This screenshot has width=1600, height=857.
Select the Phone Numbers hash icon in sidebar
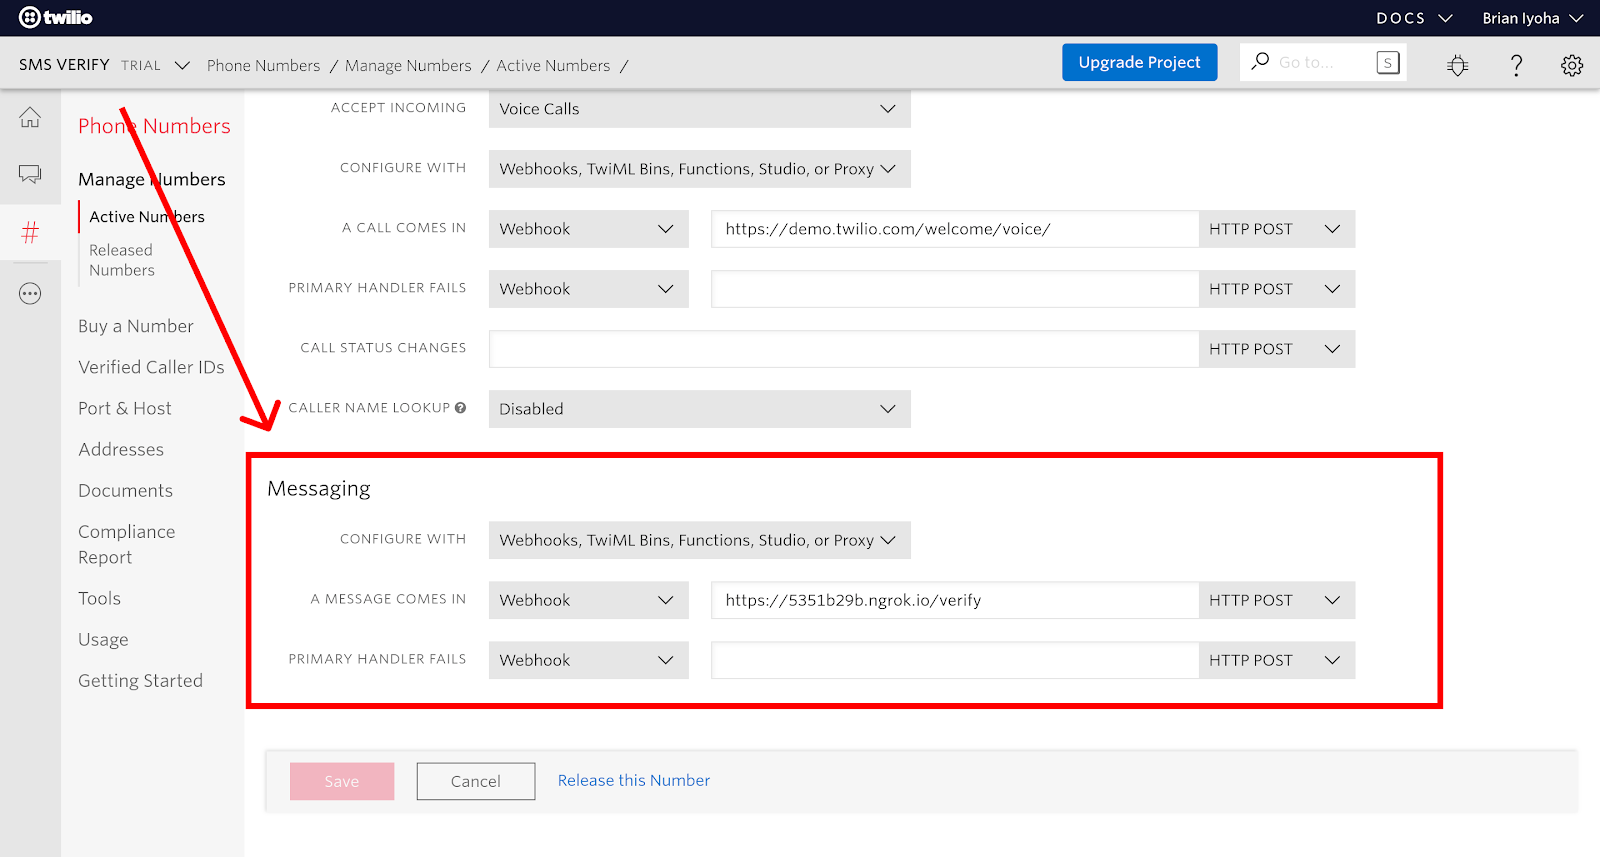(x=30, y=233)
